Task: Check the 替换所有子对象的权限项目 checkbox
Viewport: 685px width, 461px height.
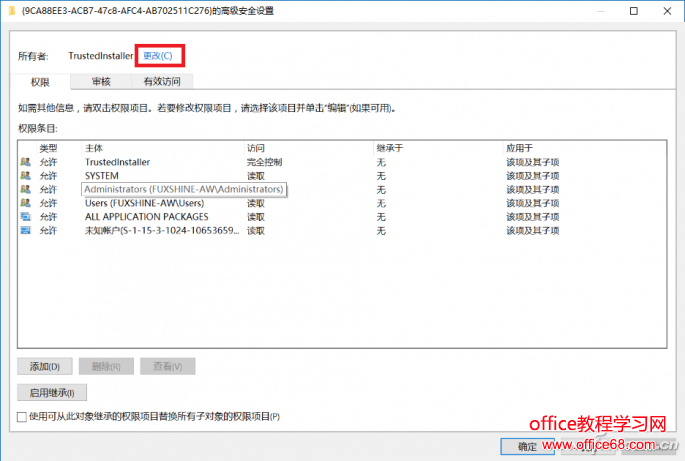Action: (21, 417)
